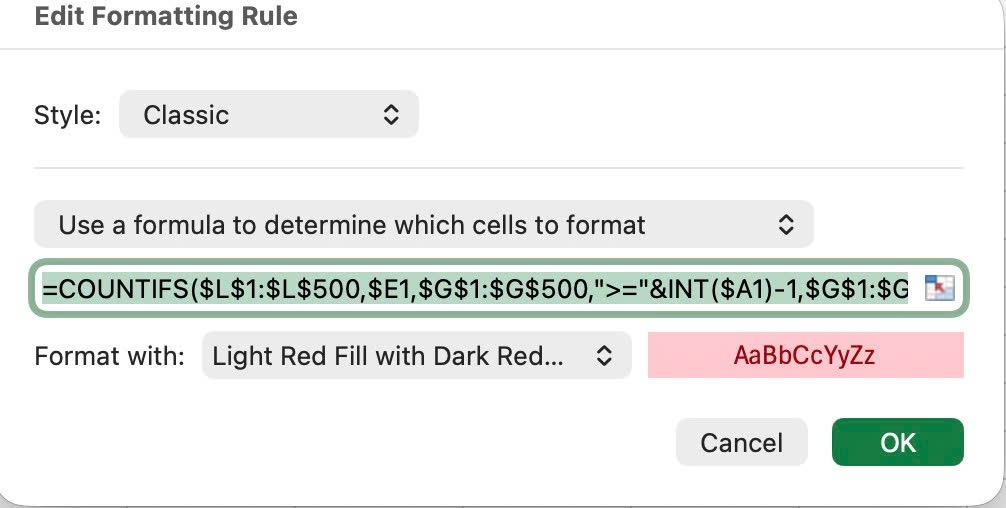This screenshot has width=1006, height=508.
Task: Click the Format with dropdown chevron arrows
Action: point(604,355)
